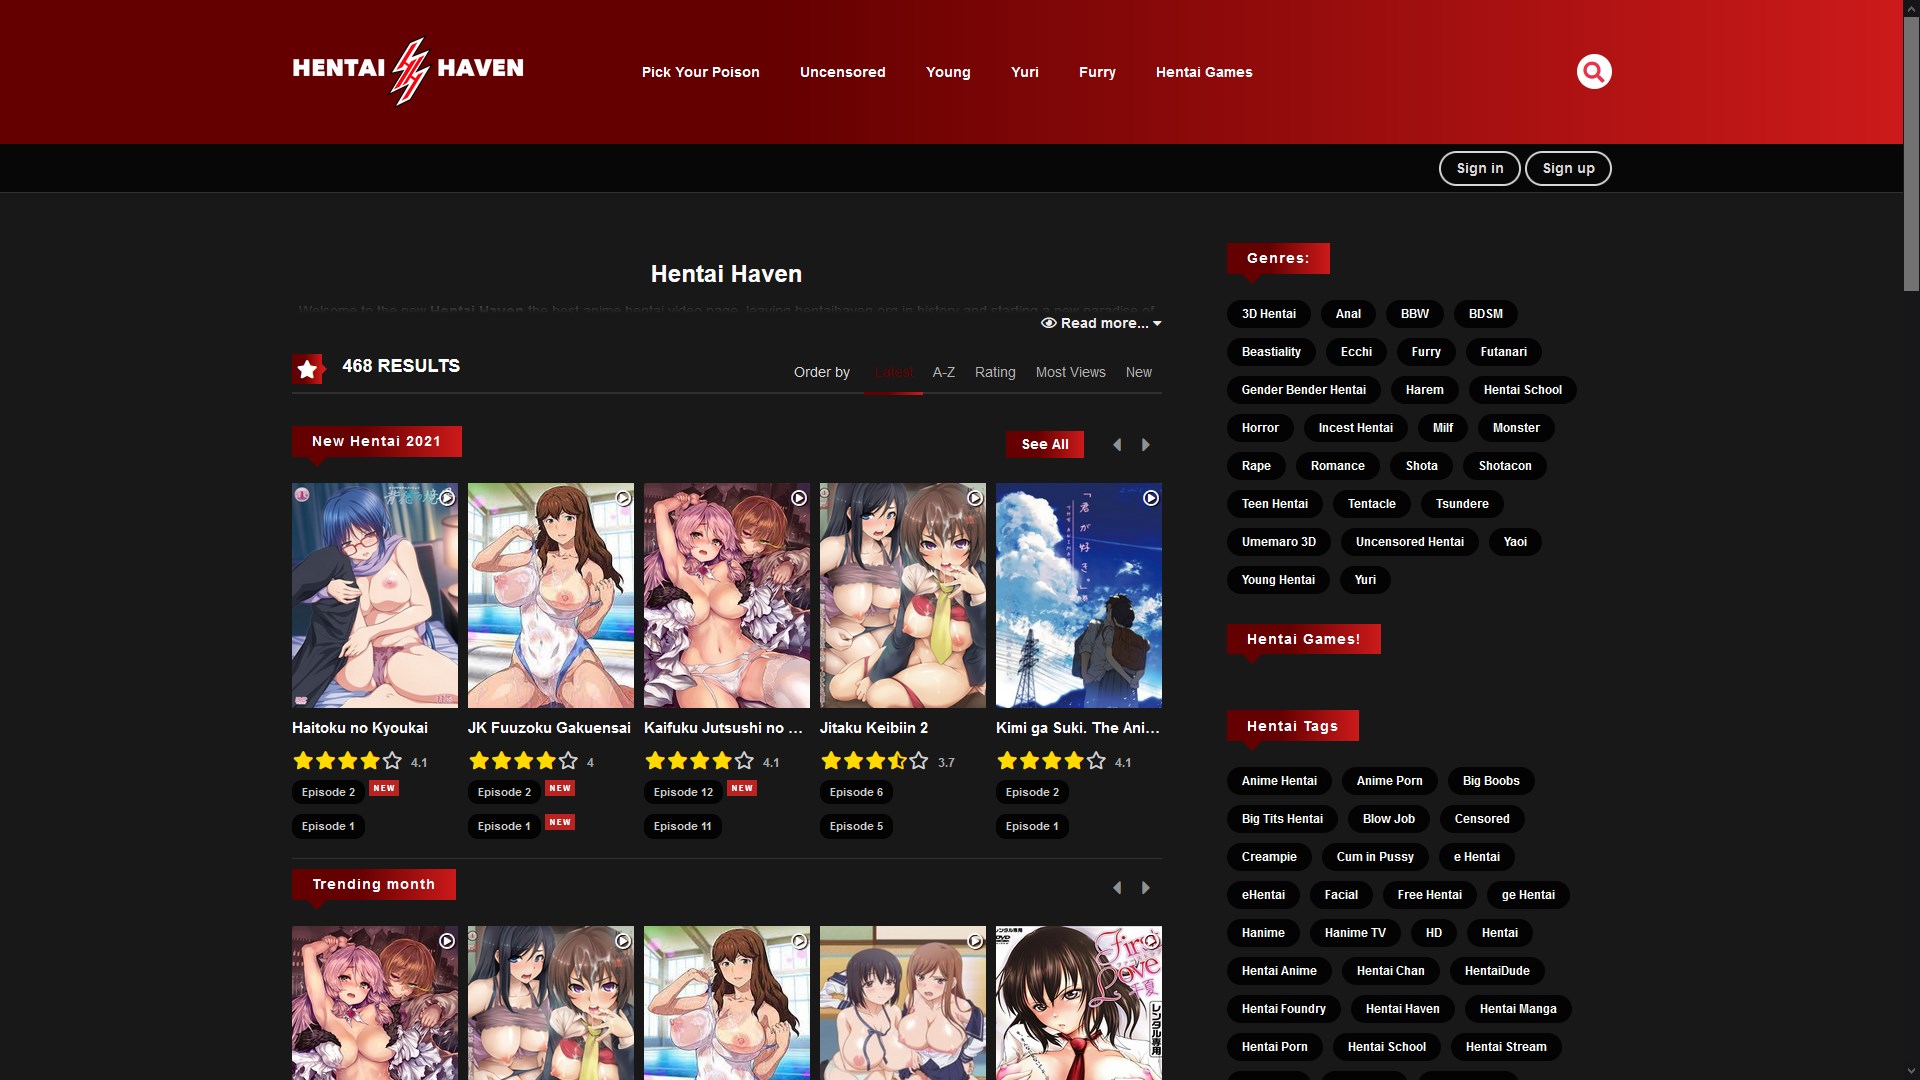Image resolution: width=1920 pixels, height=1080 pixels.
Task: Open the Uncensored menu item
Action: click(x=842, y=72)
